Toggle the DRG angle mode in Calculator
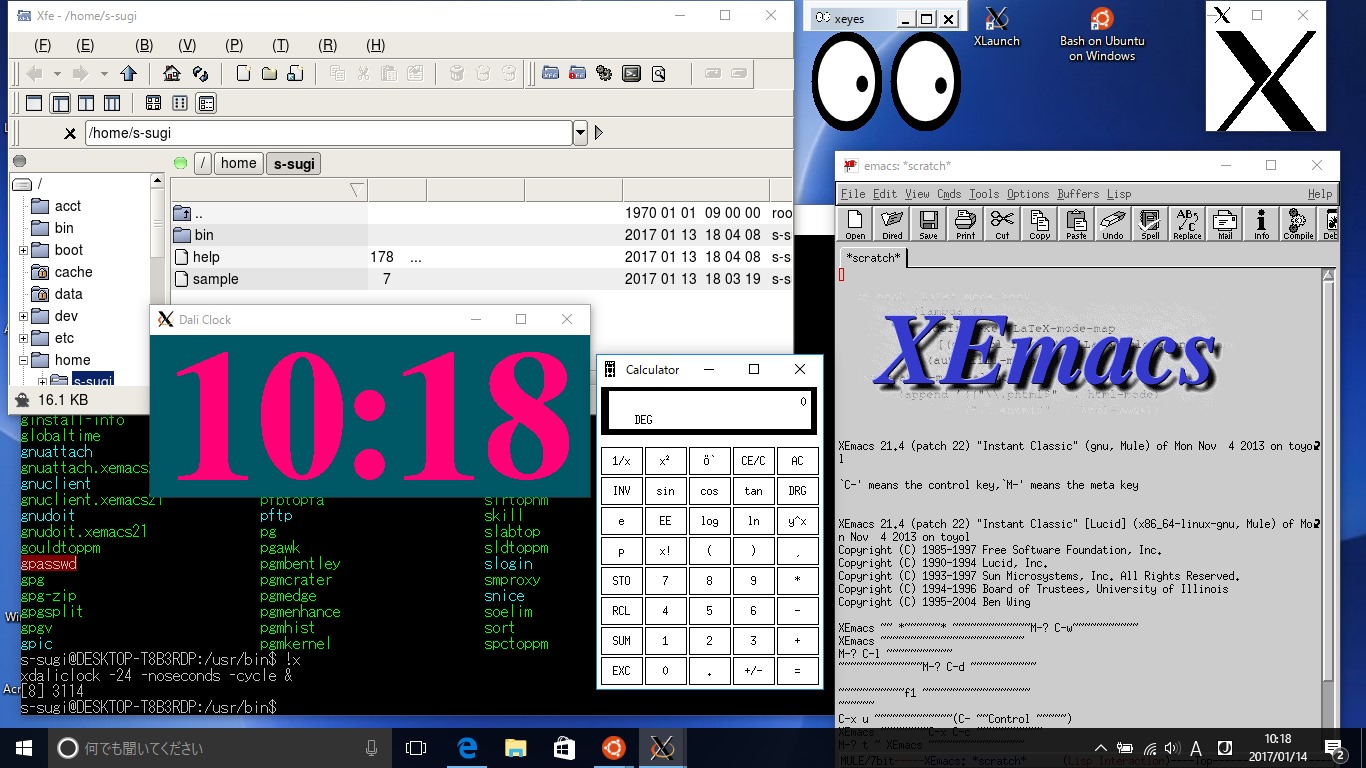The image size is (1366, 768). [797, 491]
